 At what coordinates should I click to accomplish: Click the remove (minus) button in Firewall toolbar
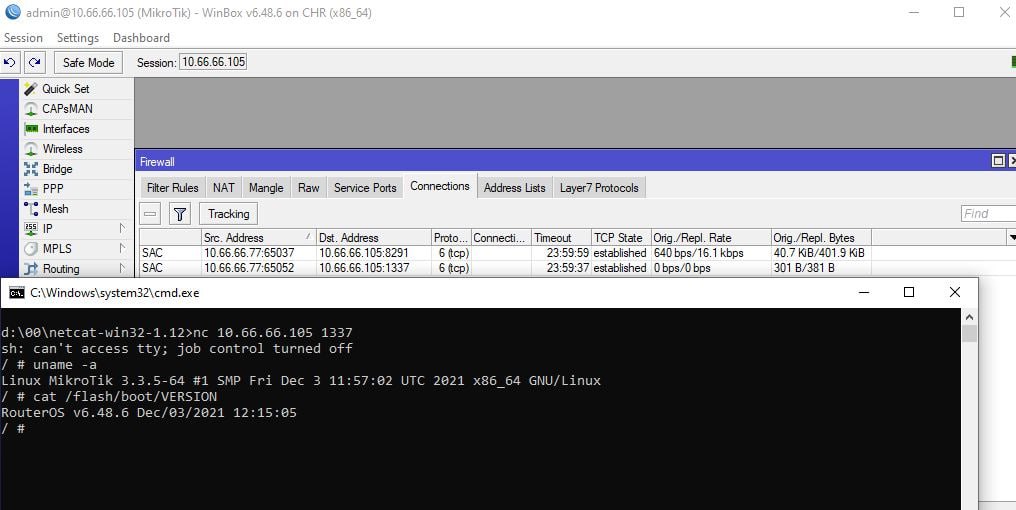[x=150, y=214]
